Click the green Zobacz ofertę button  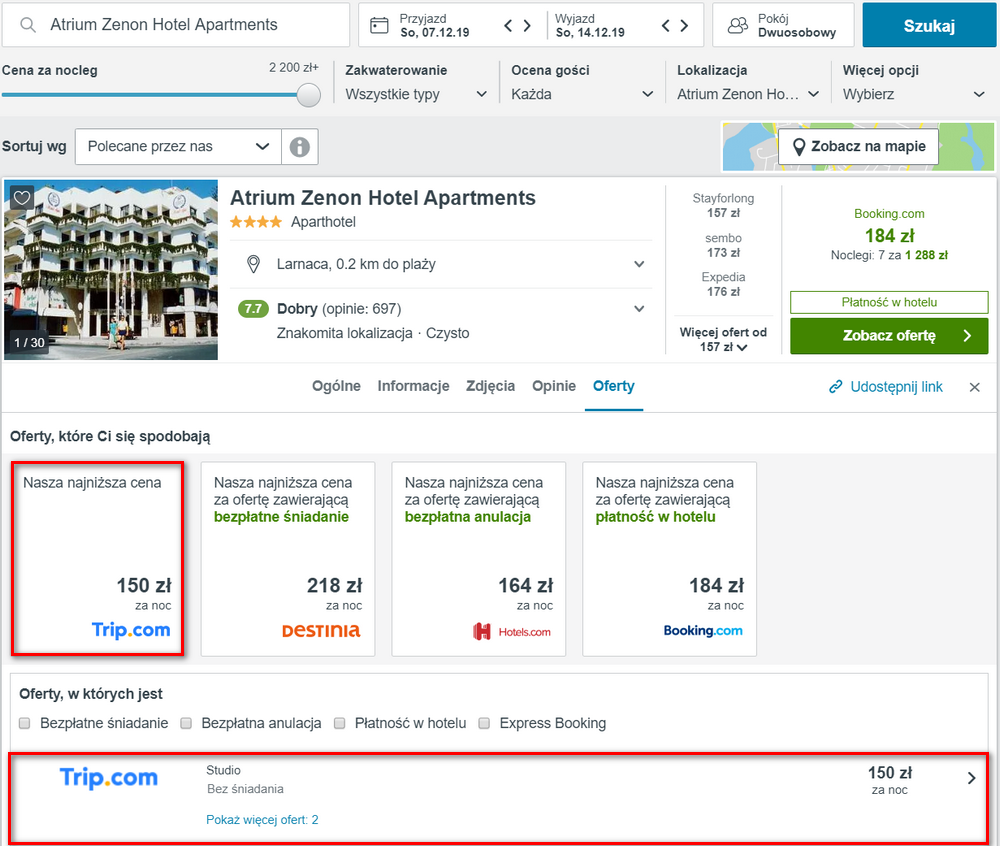click(889, 335)
